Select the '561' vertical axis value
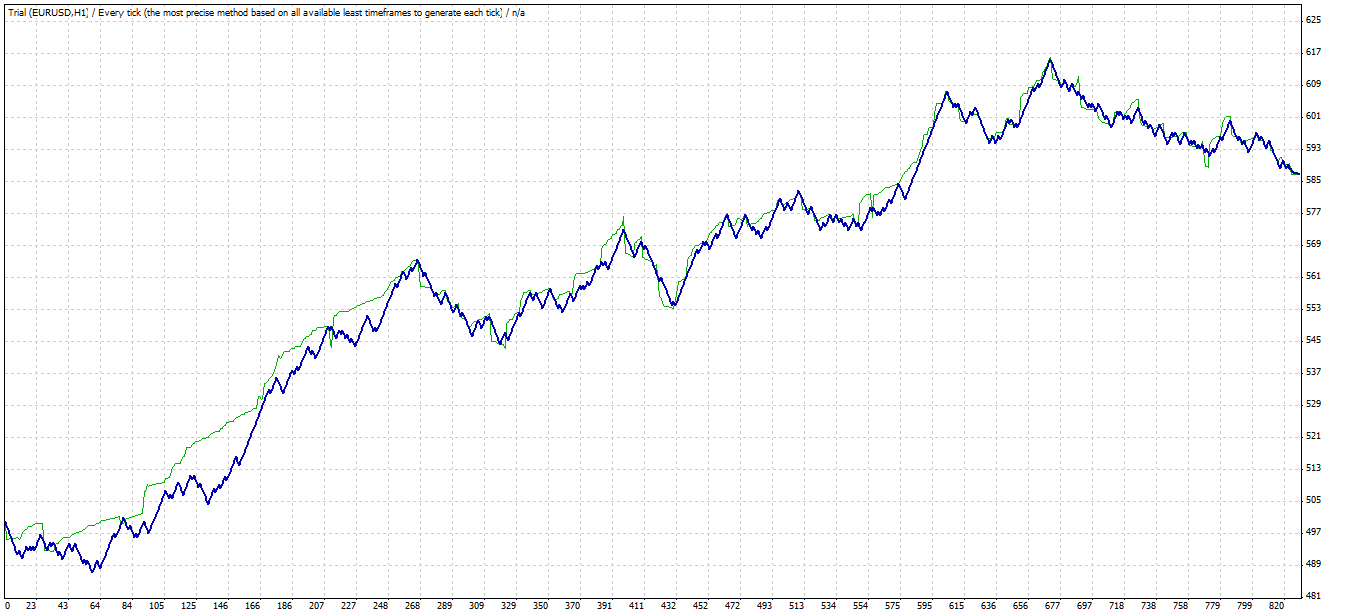Viewport: 1346px width, 615px height. (x=1313, y=276)
